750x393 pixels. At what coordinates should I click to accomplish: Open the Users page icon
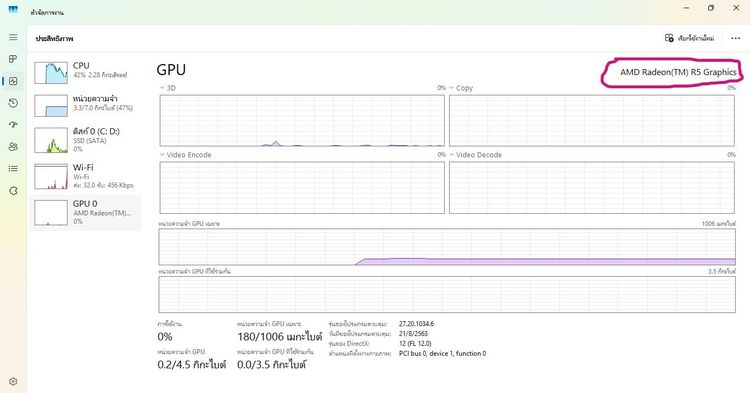tap(13, 147)
